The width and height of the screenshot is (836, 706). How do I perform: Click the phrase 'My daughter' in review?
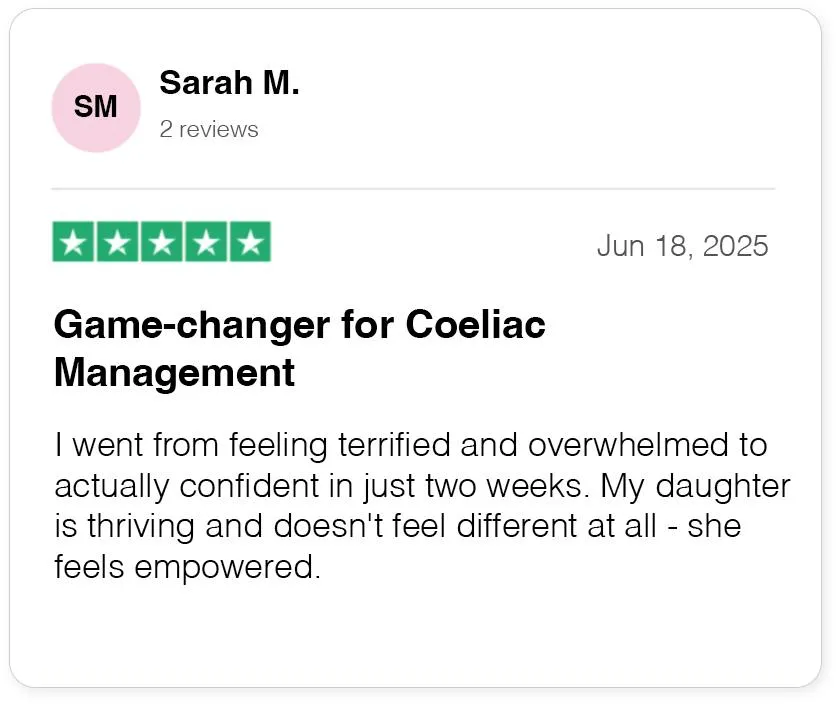pyautogui.click(x=696, y=486)
